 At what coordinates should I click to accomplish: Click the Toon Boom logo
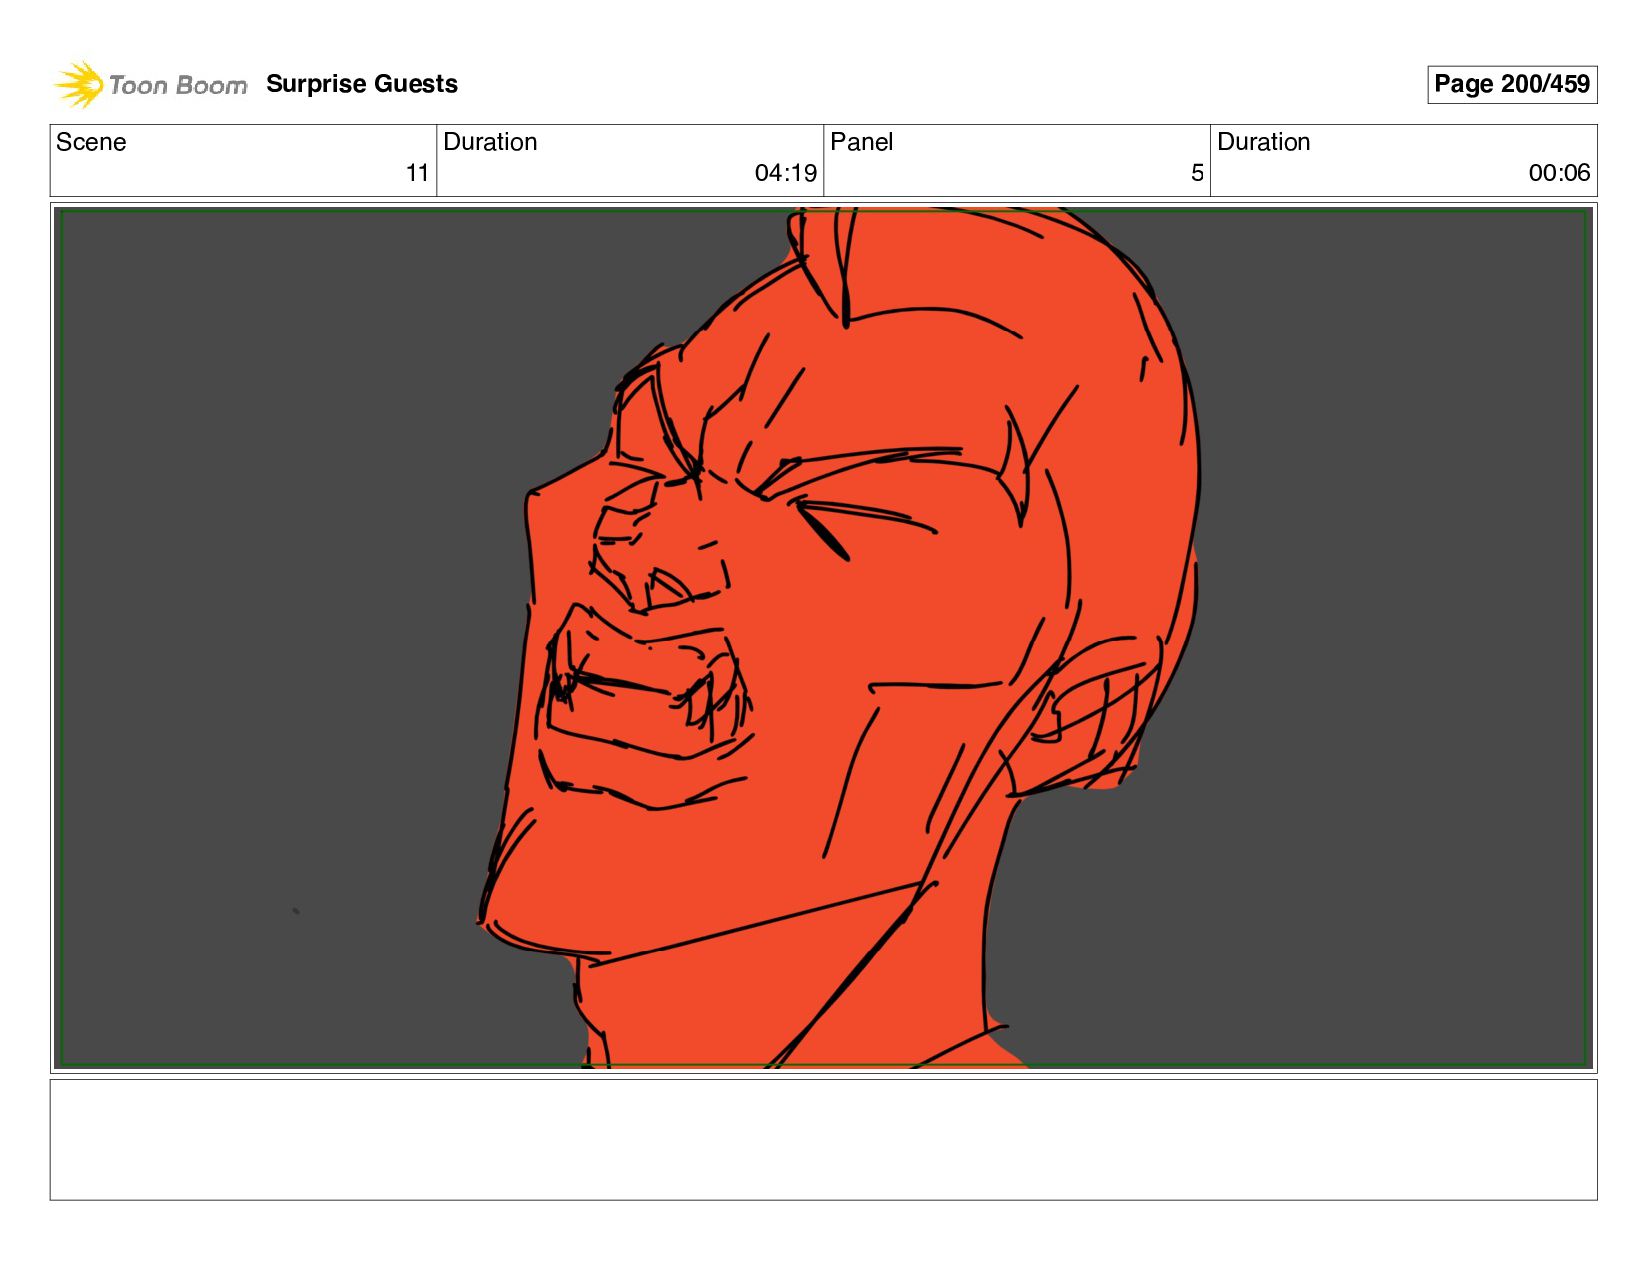[150, 85]
